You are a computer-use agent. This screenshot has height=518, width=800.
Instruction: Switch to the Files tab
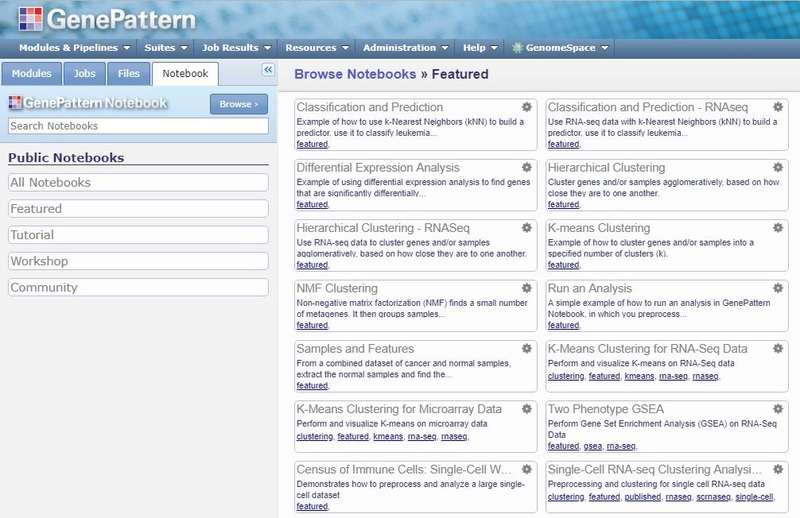[129, 73]
